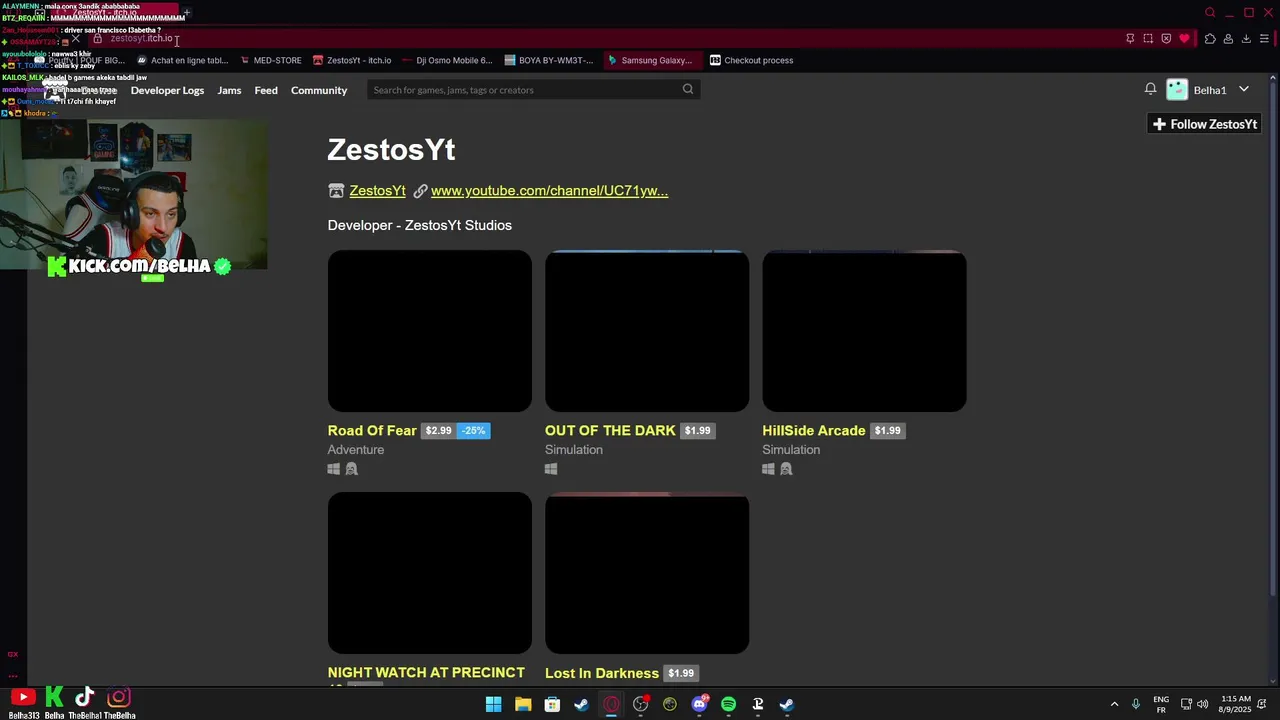This screenshot has height=720, width=1280.
Task: Open the taskbar clock and date
Action: (x=1236, y=704)
